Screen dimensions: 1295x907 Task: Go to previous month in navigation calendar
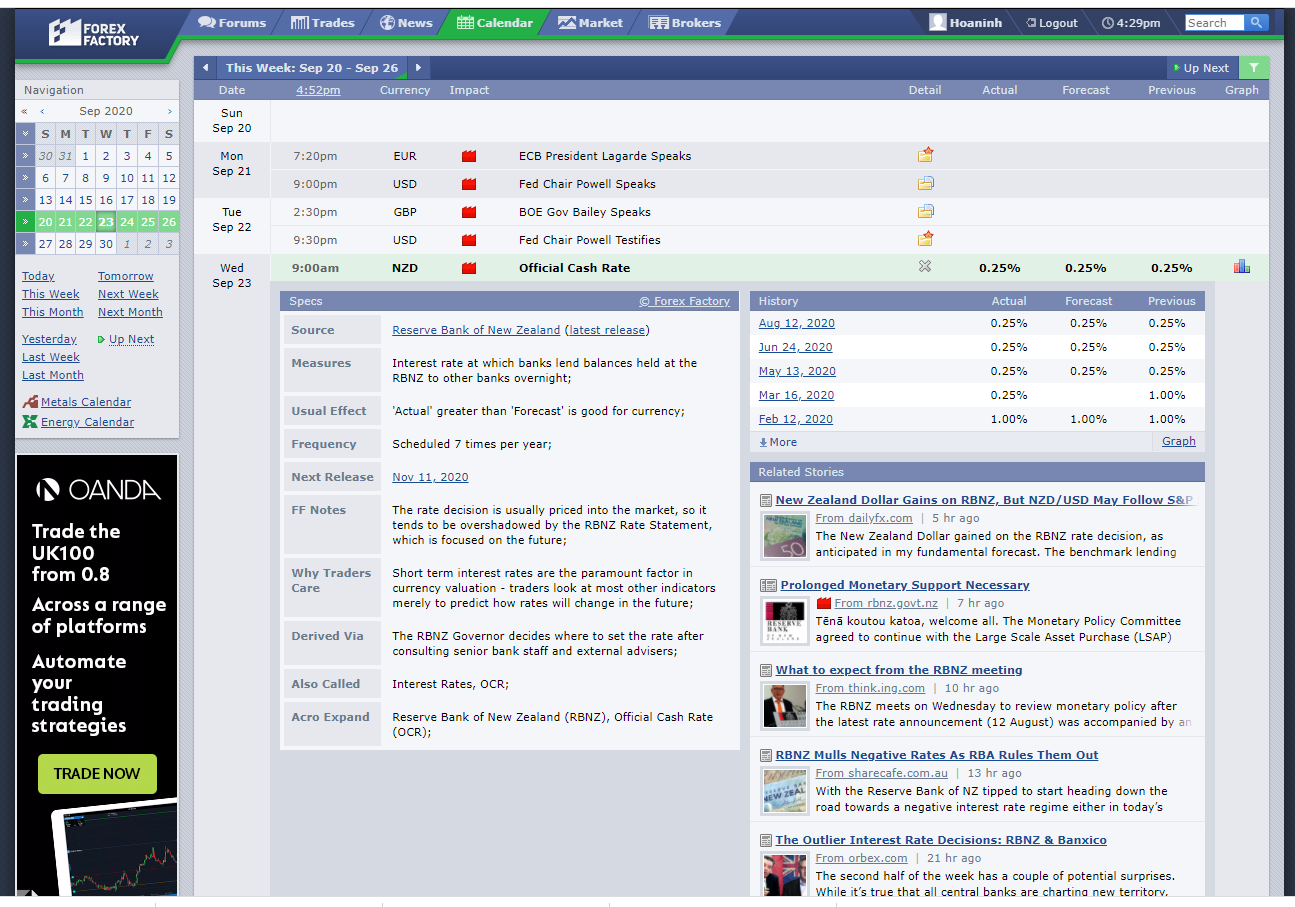click(42, 111)
